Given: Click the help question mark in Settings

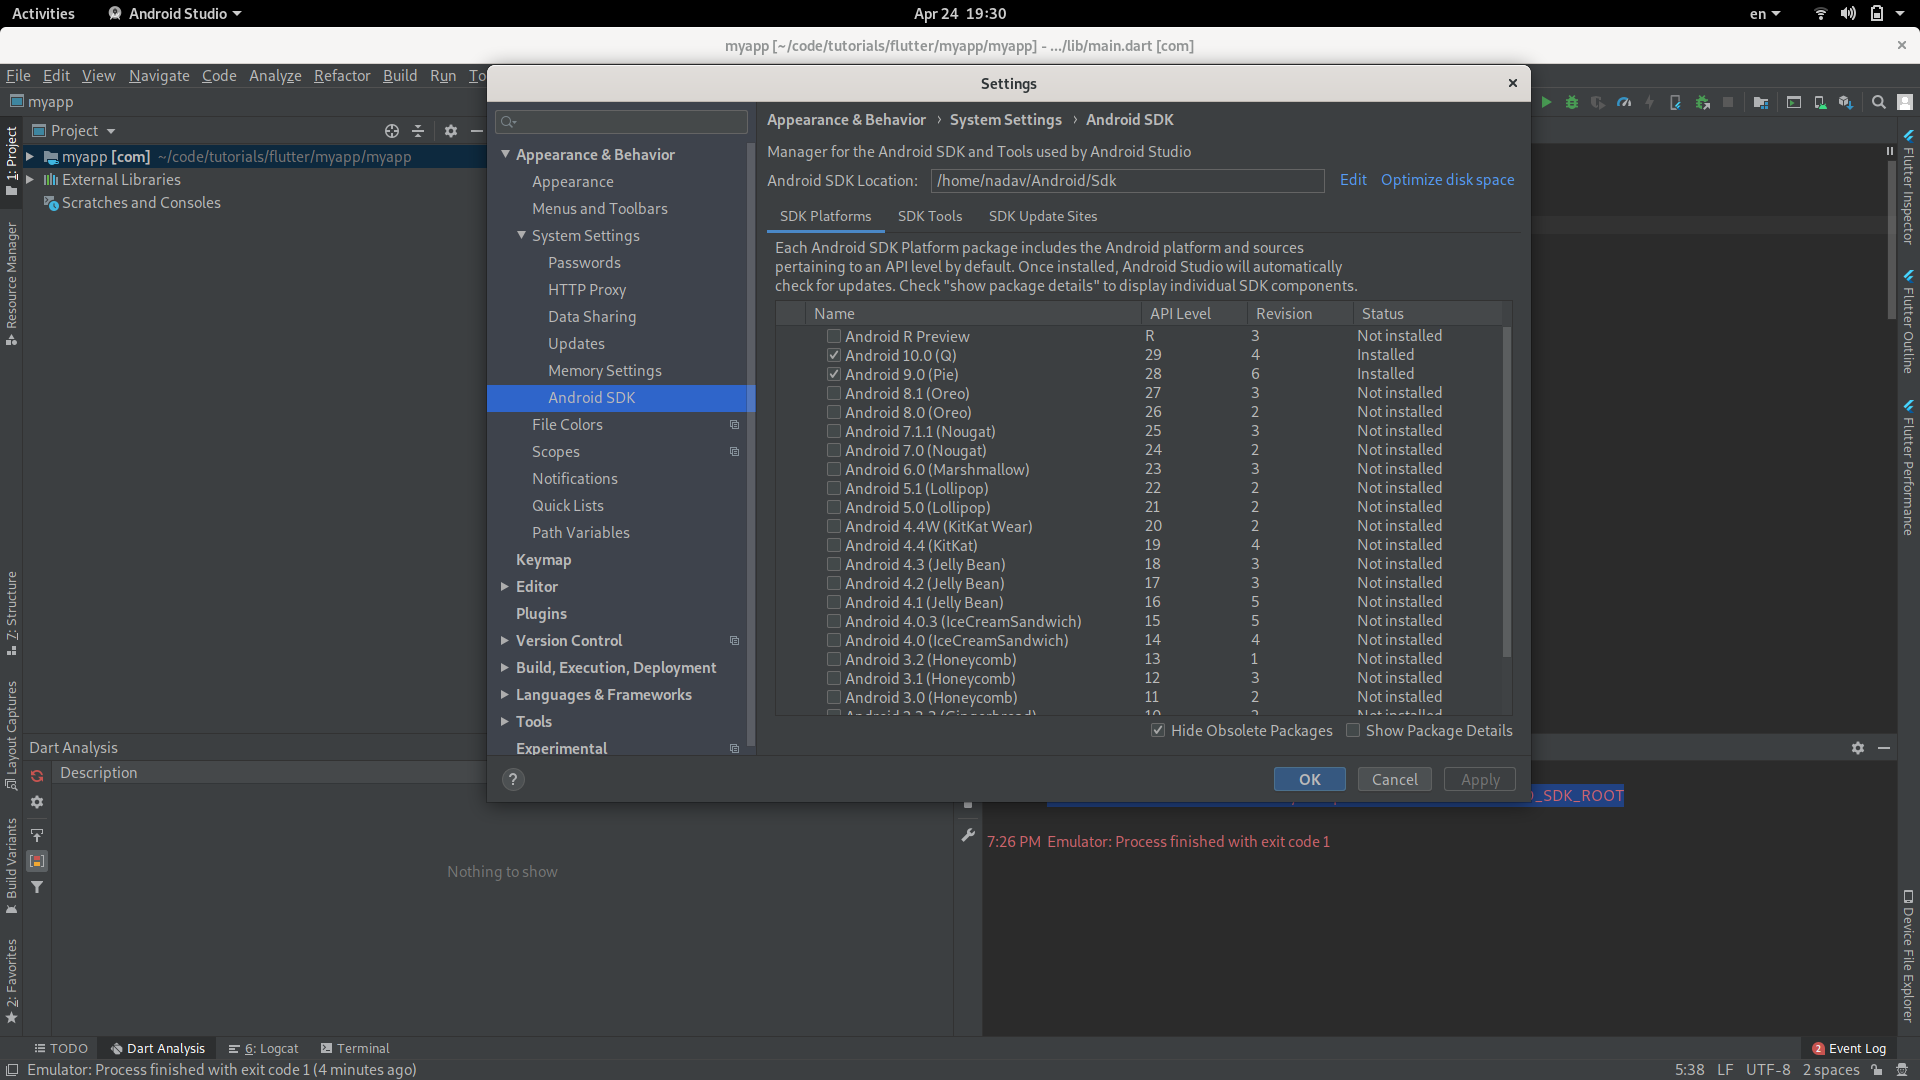Looking at the screenshot, I should click(513, 780).
